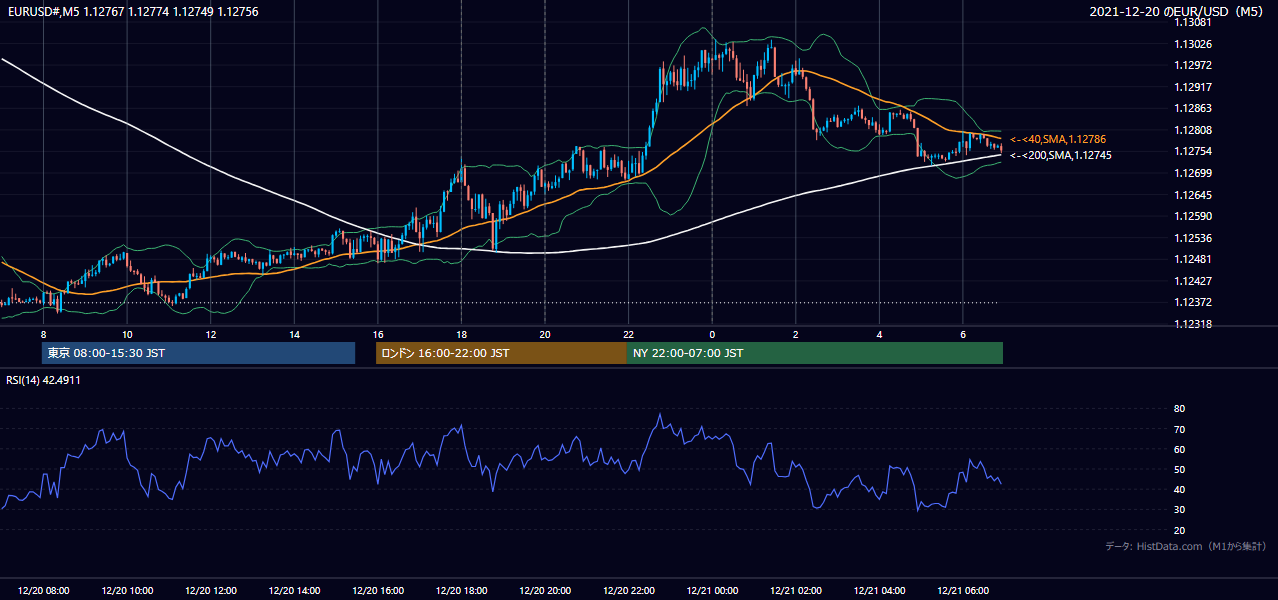Click price level 1.13026 on axis
This screenshot has height=600, width=1278.
(1193, 44)
